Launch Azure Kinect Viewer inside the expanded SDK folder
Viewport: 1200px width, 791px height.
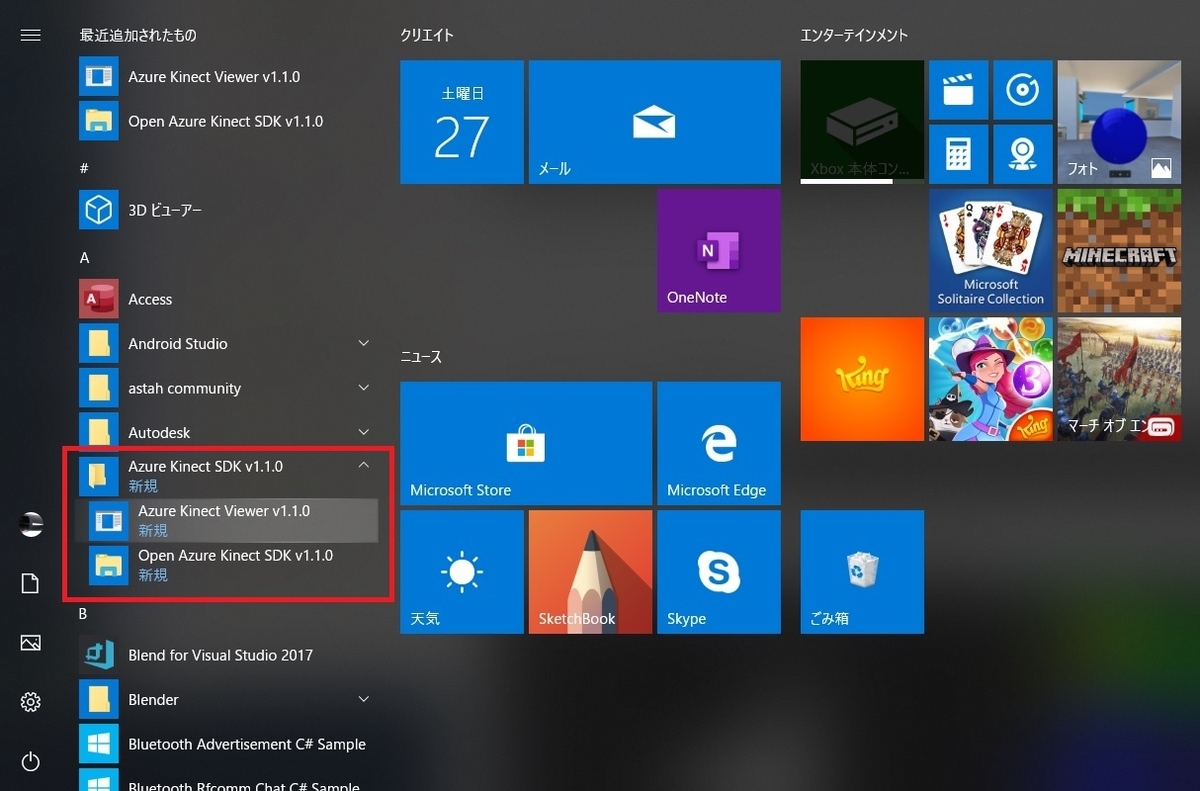click(x=228, y=520)
